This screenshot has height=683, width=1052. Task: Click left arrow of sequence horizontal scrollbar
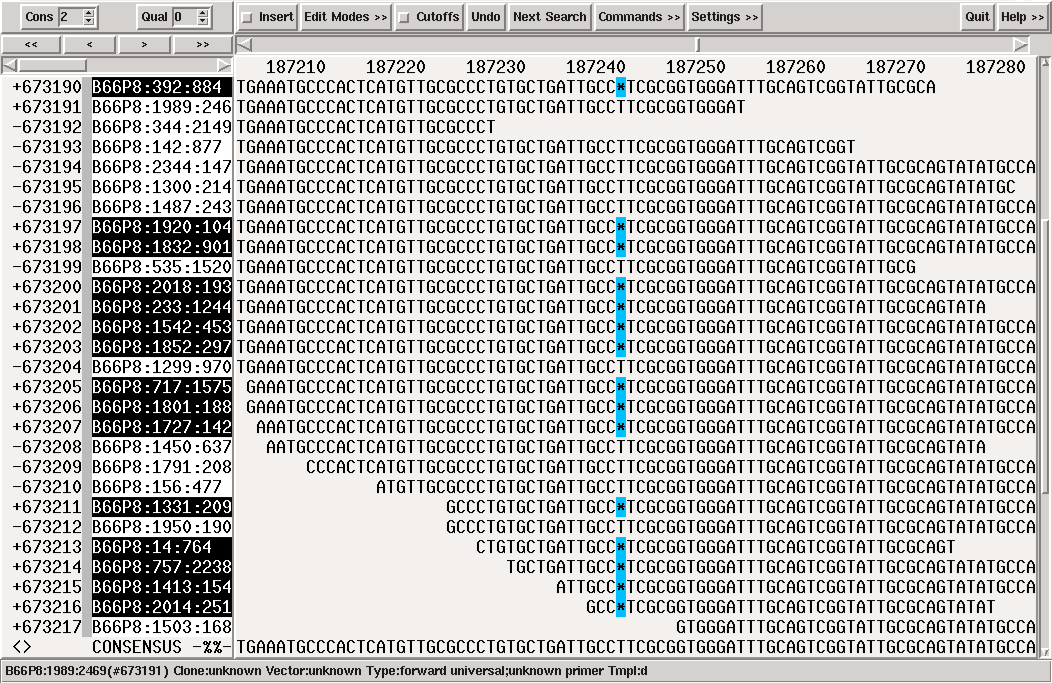(x=244, y=45)
